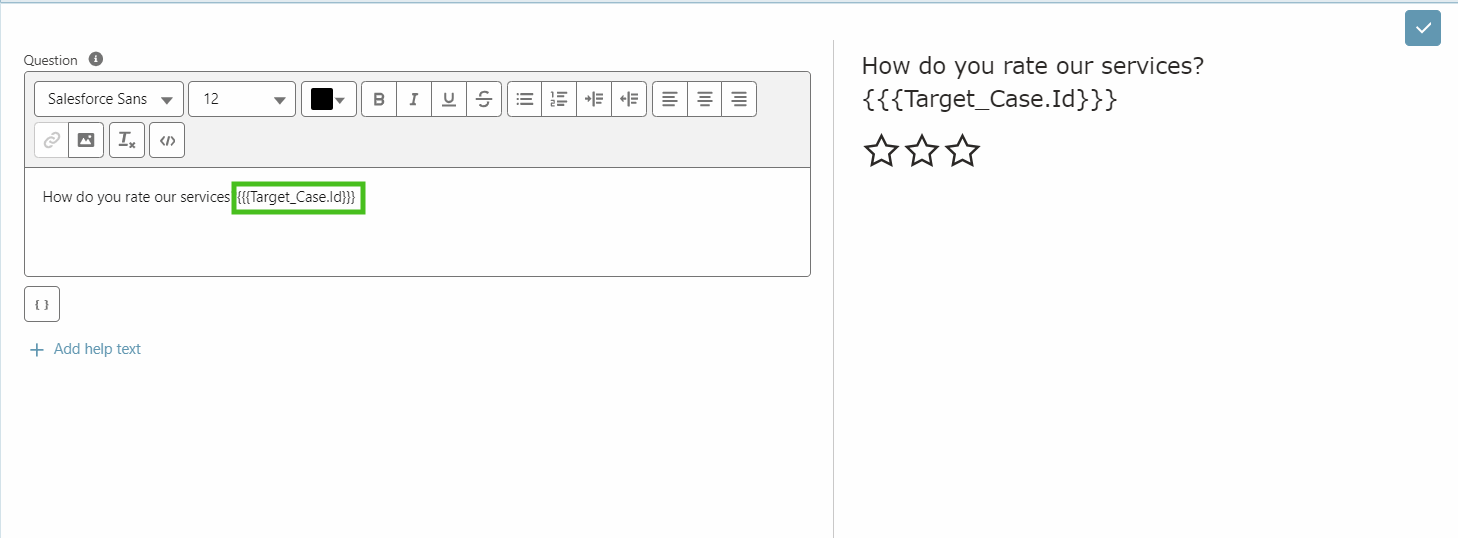Center align the text

point(704,99)
